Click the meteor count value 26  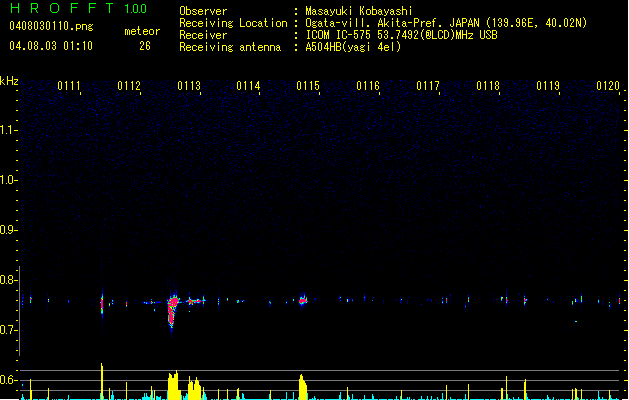145,46
